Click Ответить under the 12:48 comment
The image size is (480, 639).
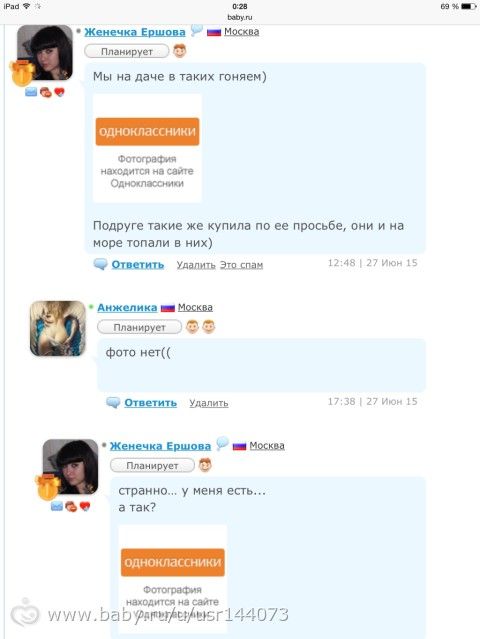point(138,264)
